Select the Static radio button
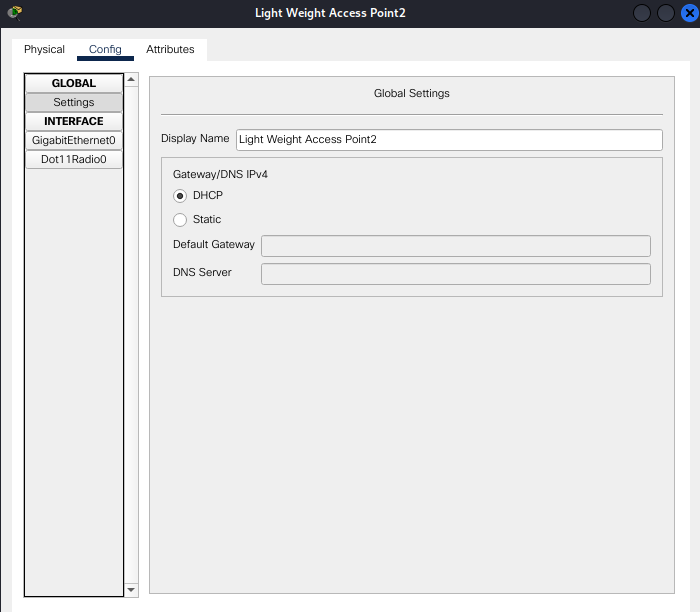This screenshot has width=700, height=612. [x=180, y=220]
